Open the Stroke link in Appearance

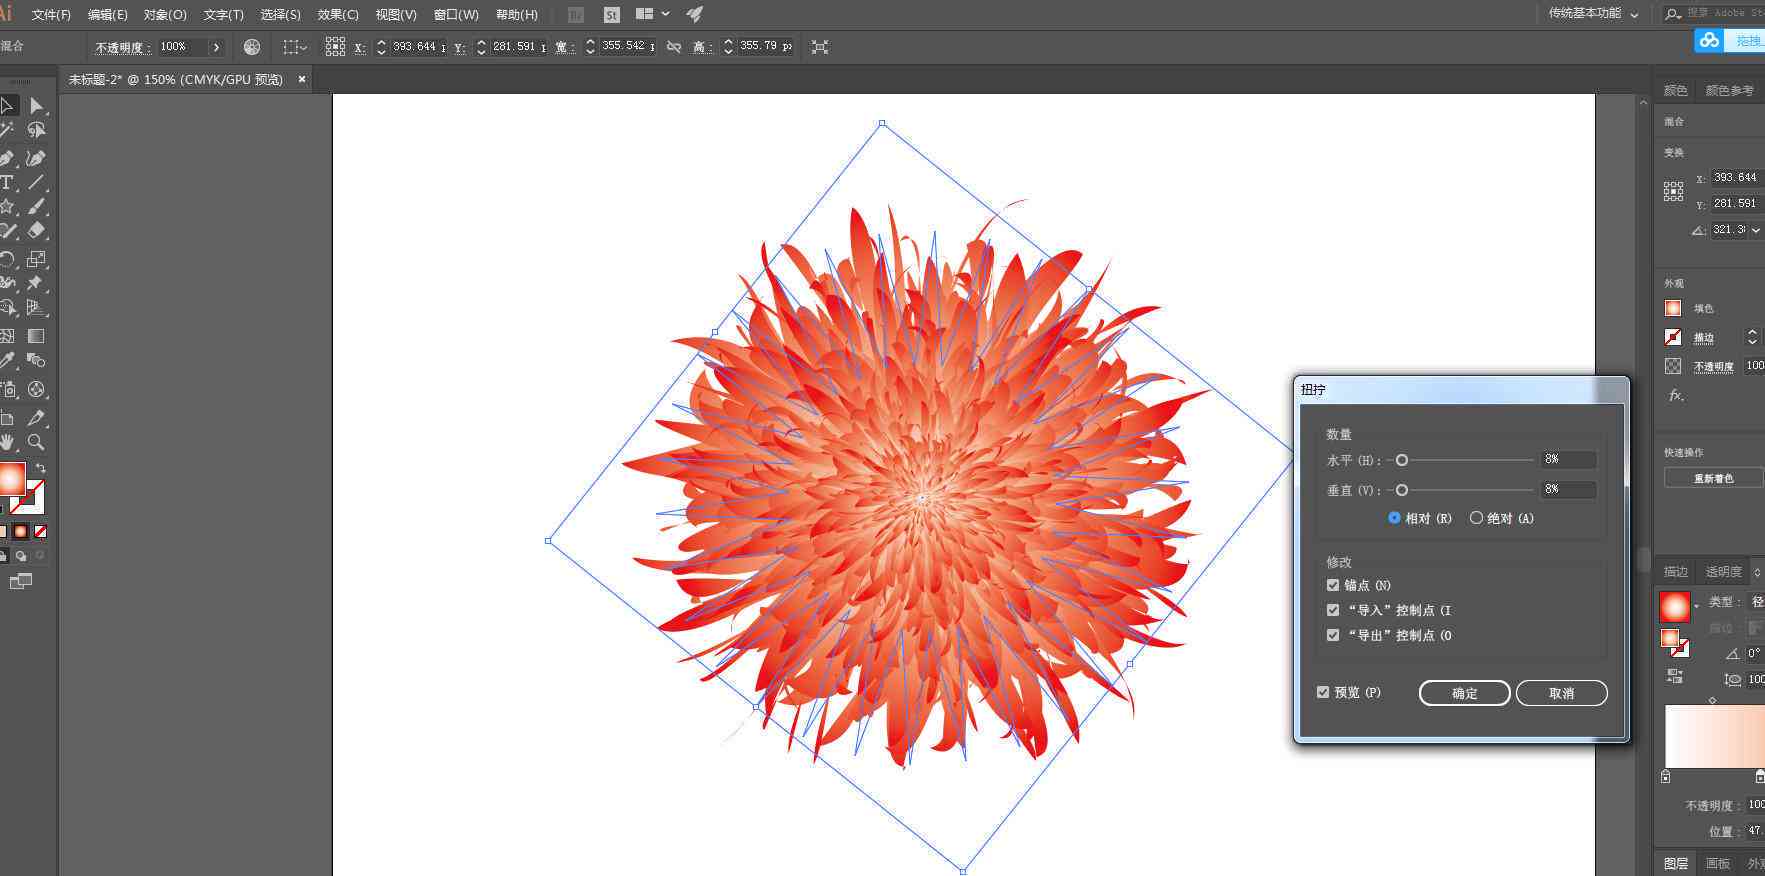click(1704, 338)
